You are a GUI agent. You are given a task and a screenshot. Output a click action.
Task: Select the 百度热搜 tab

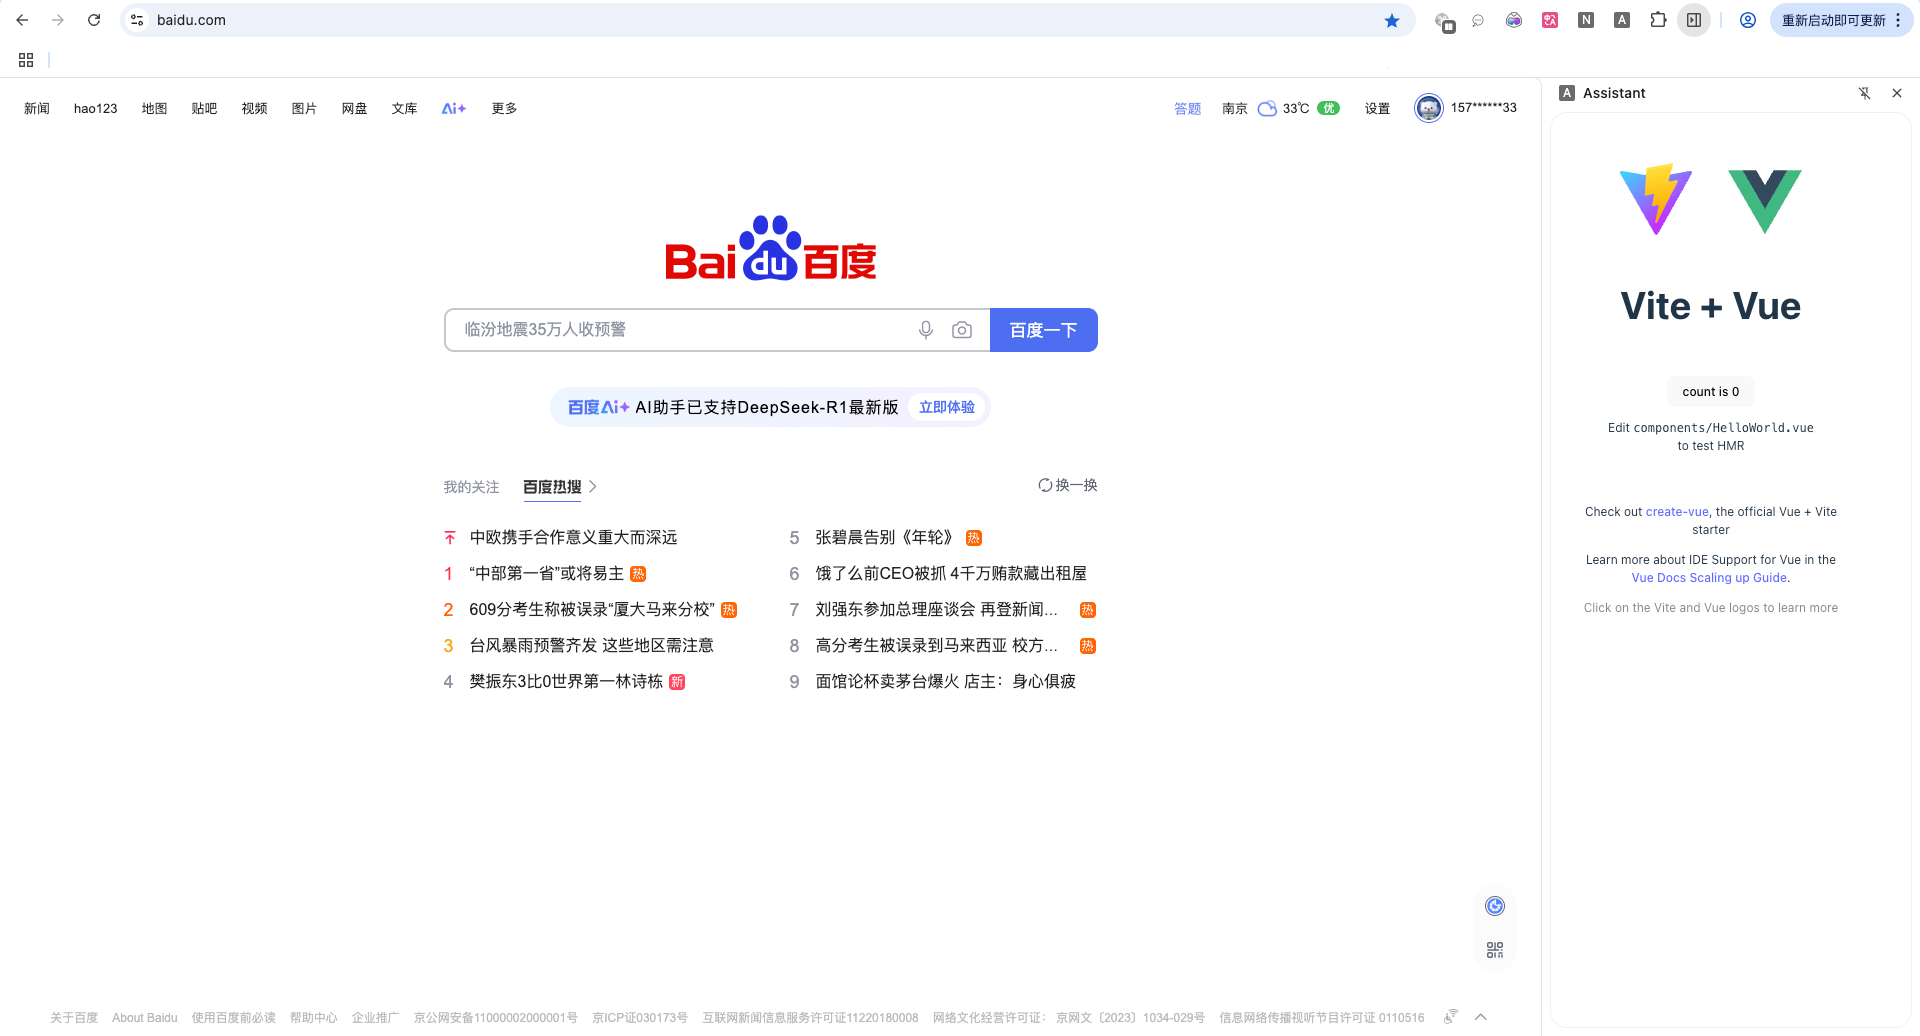(x=552, y=487)
